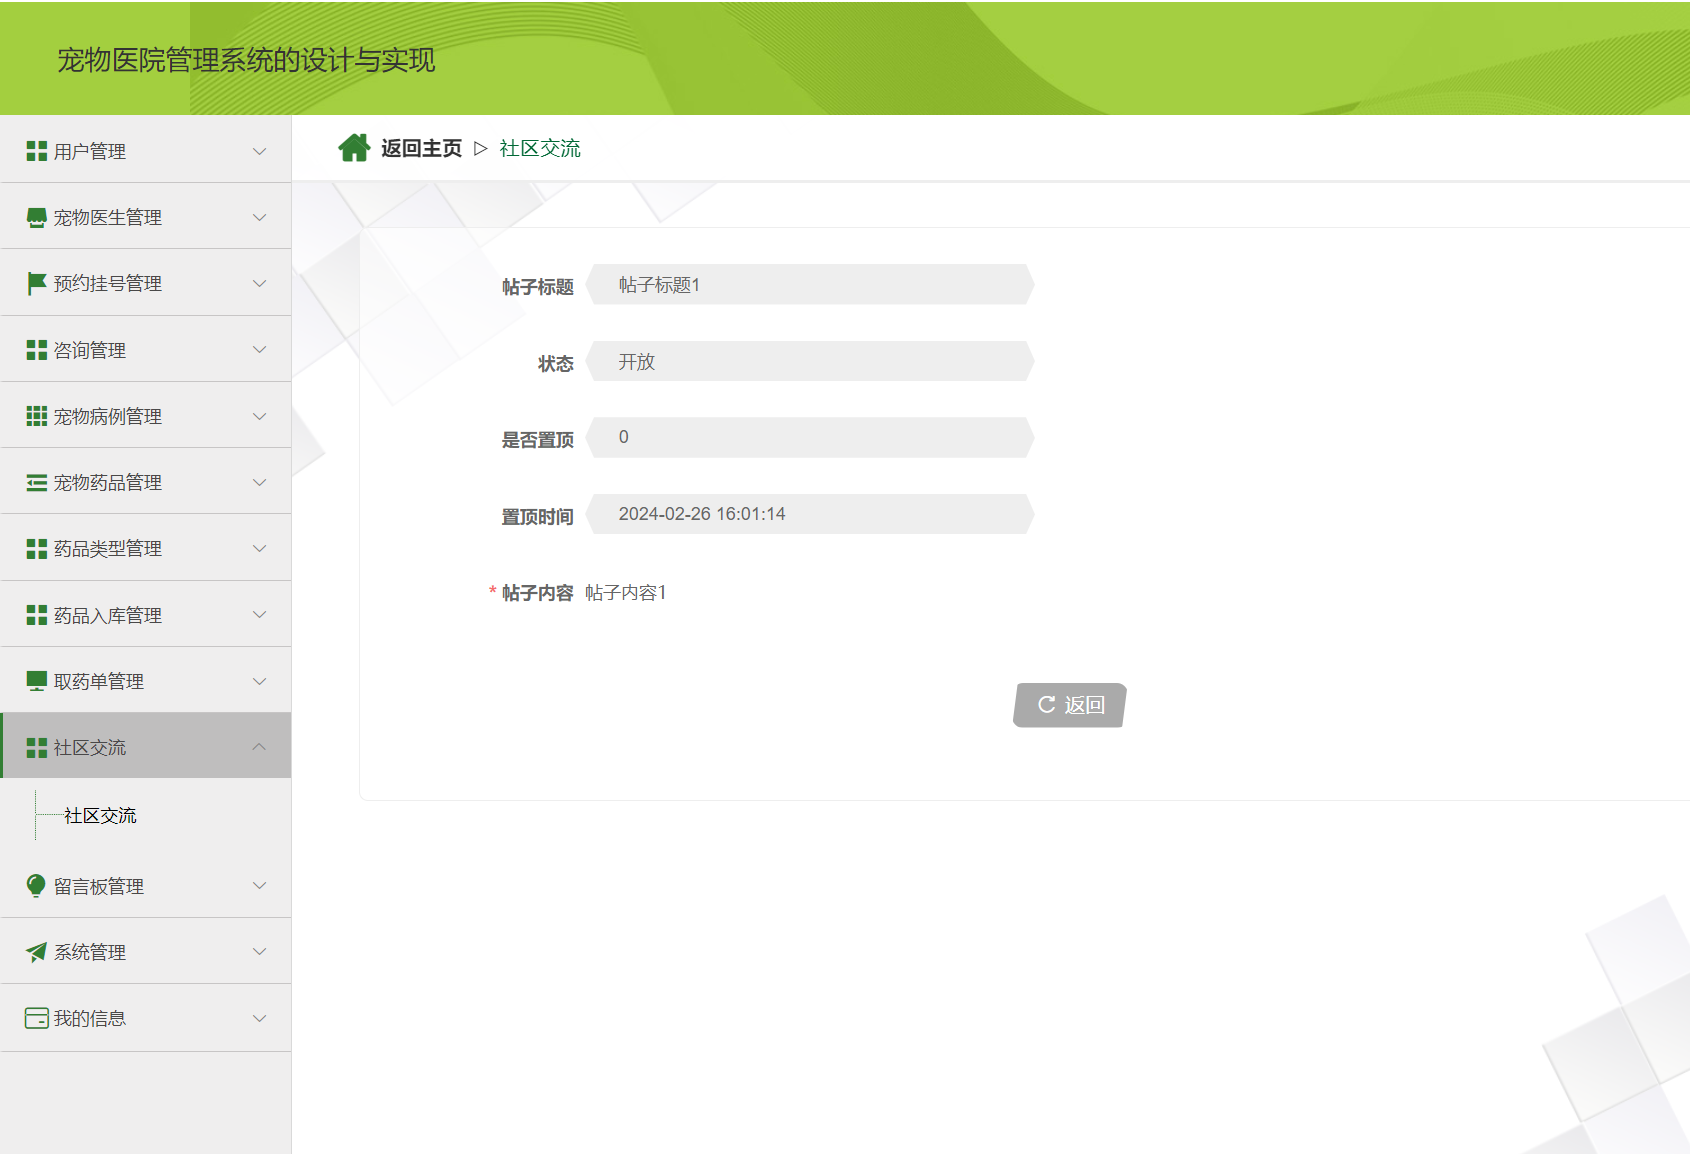Expand 药品入库管理 chevron arrow
This screenshot has height=1154, width=1690.
tap(260, 614)
